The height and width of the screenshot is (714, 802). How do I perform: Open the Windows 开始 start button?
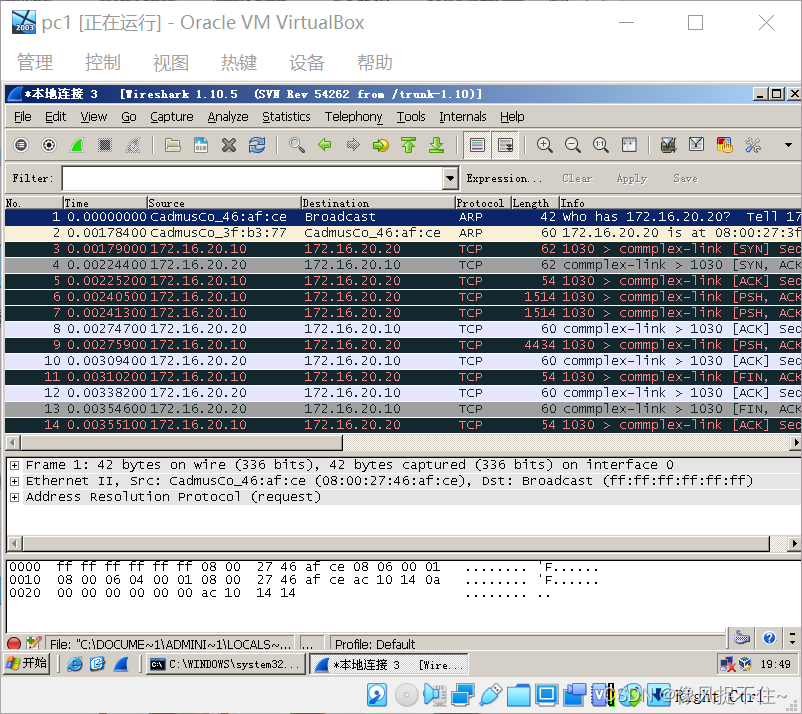click(x=27, y=663)
